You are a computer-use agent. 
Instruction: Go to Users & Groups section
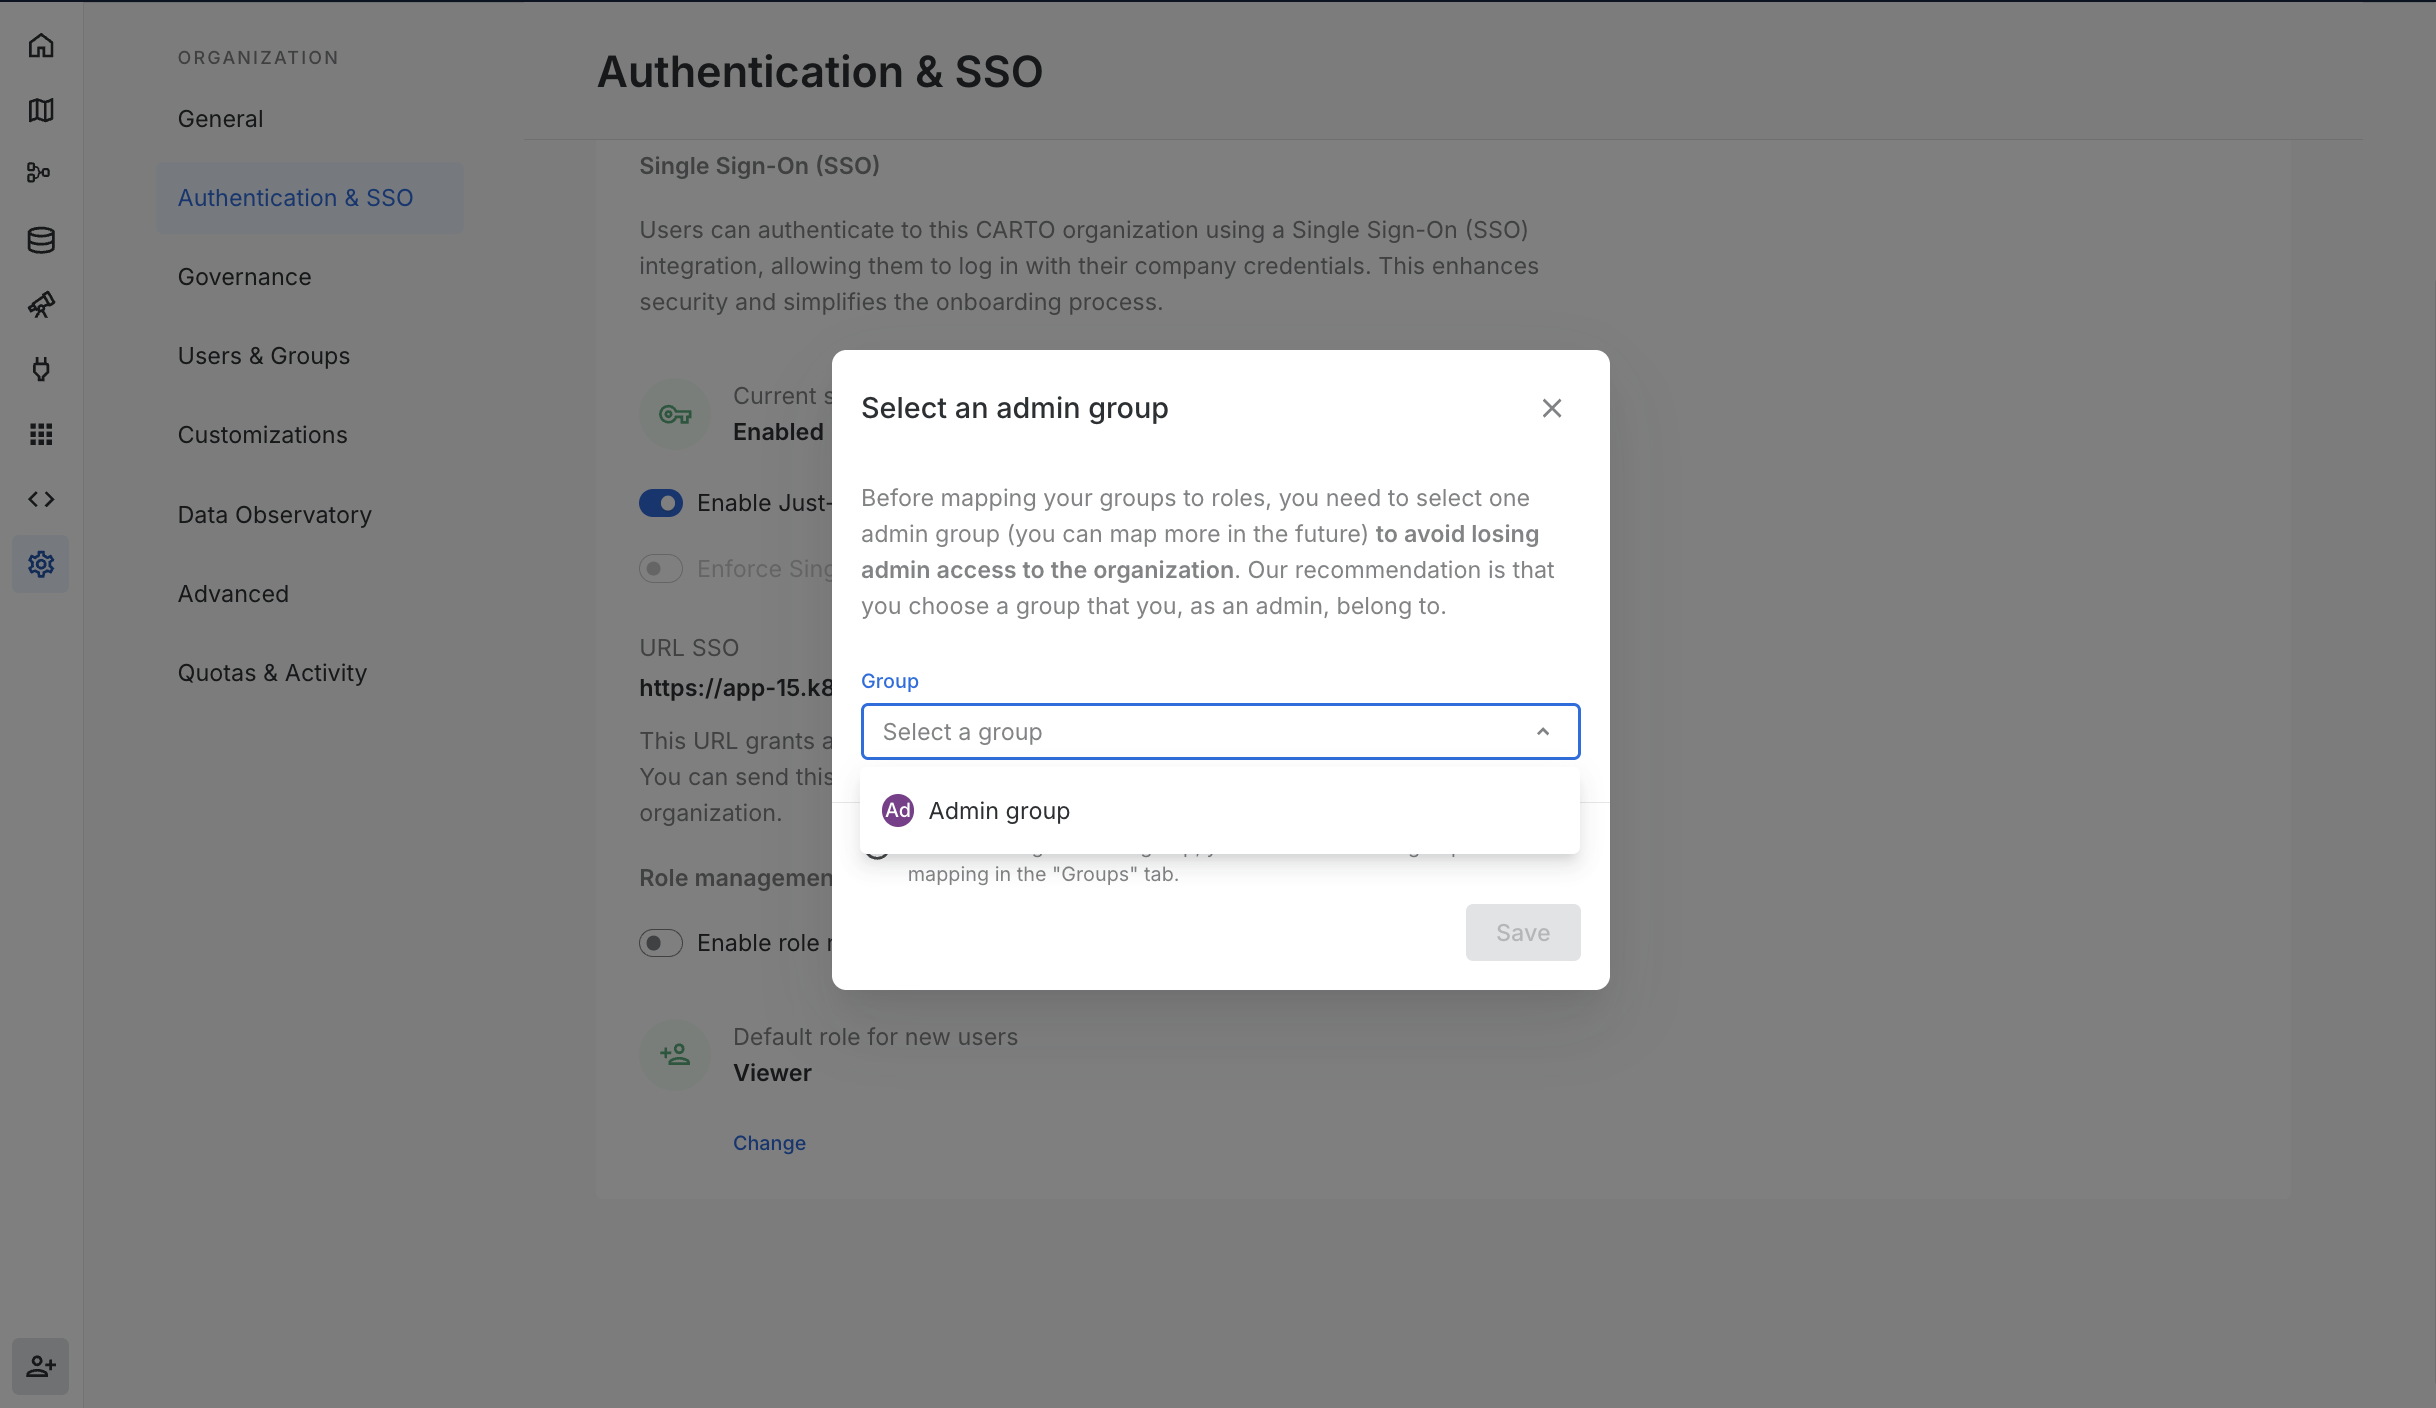click(264, 356)
